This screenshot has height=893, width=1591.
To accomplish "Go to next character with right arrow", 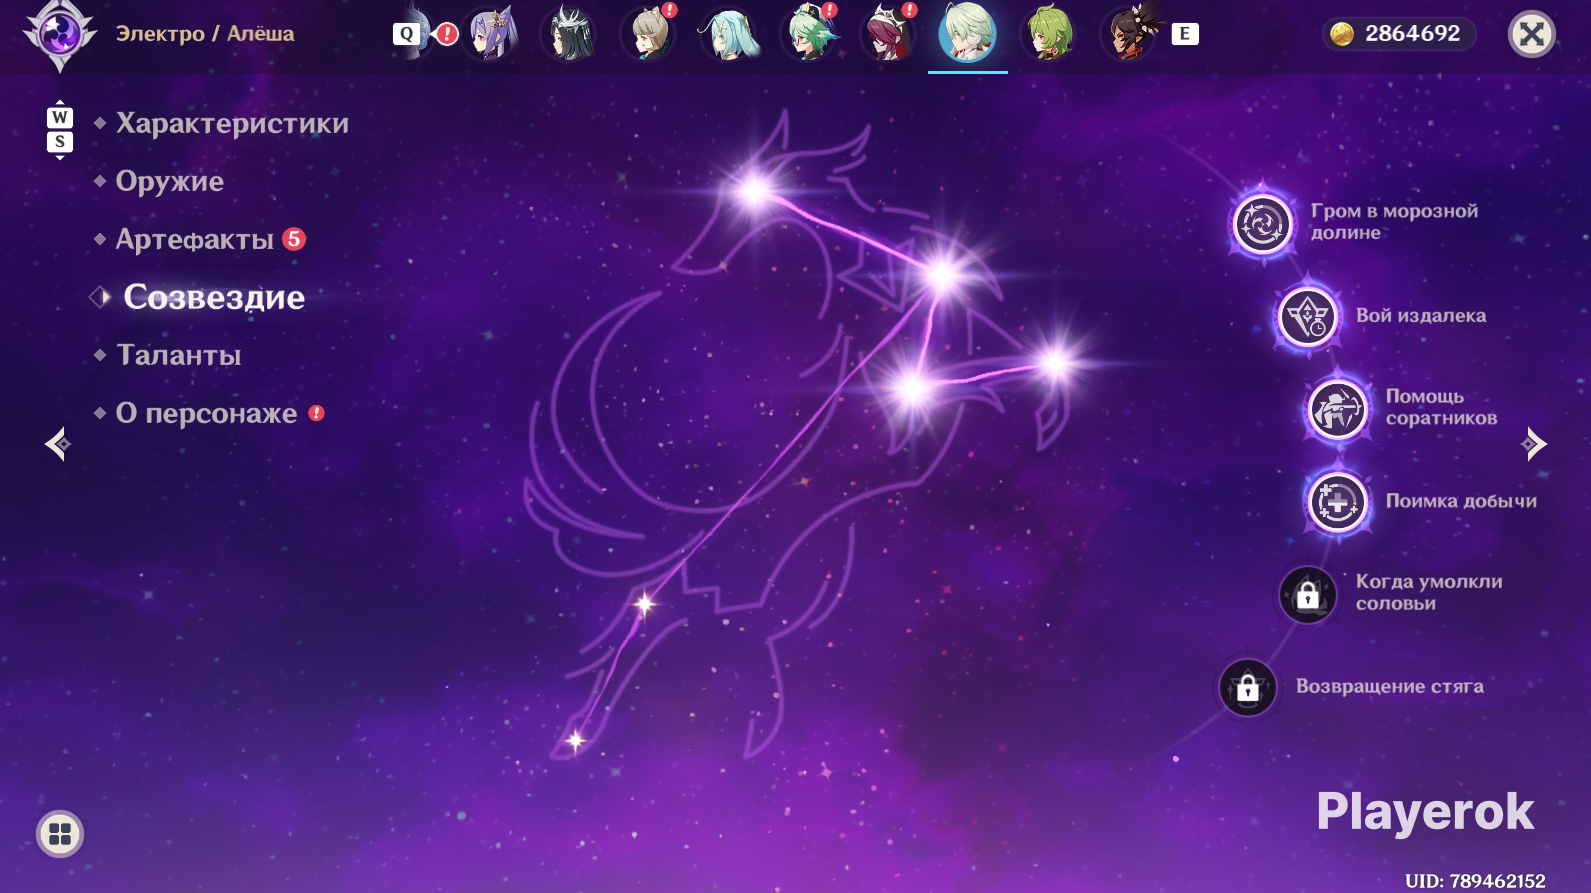I will click(x=1534, y=443).
